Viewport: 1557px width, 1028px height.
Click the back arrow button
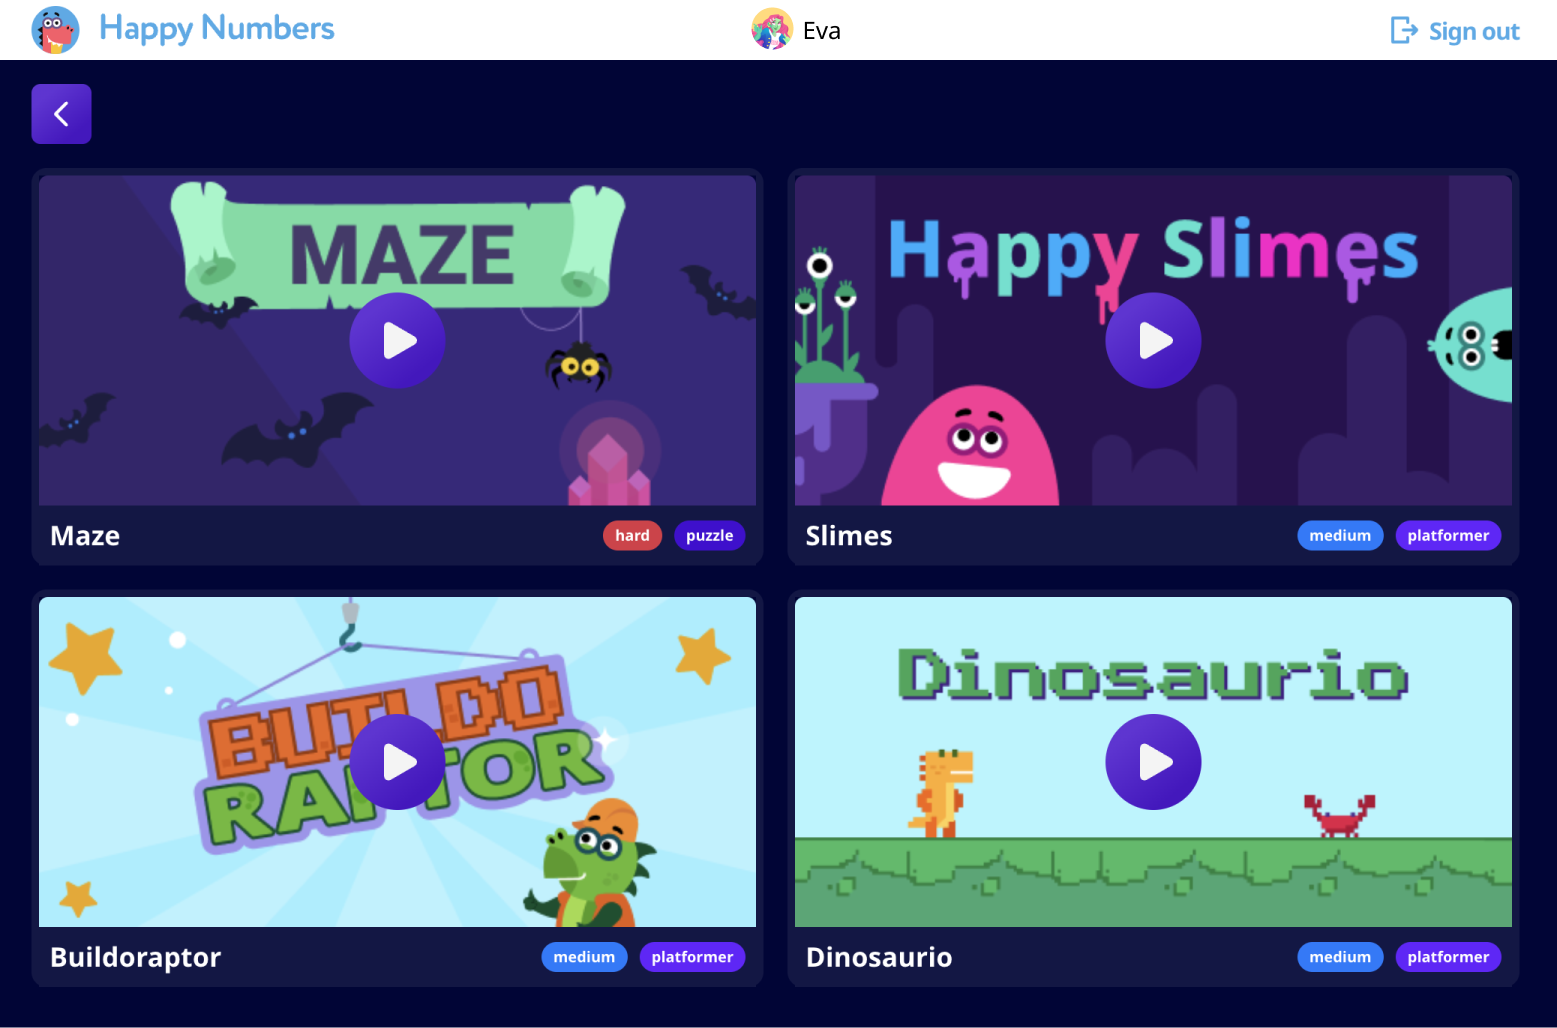[61, 114]
